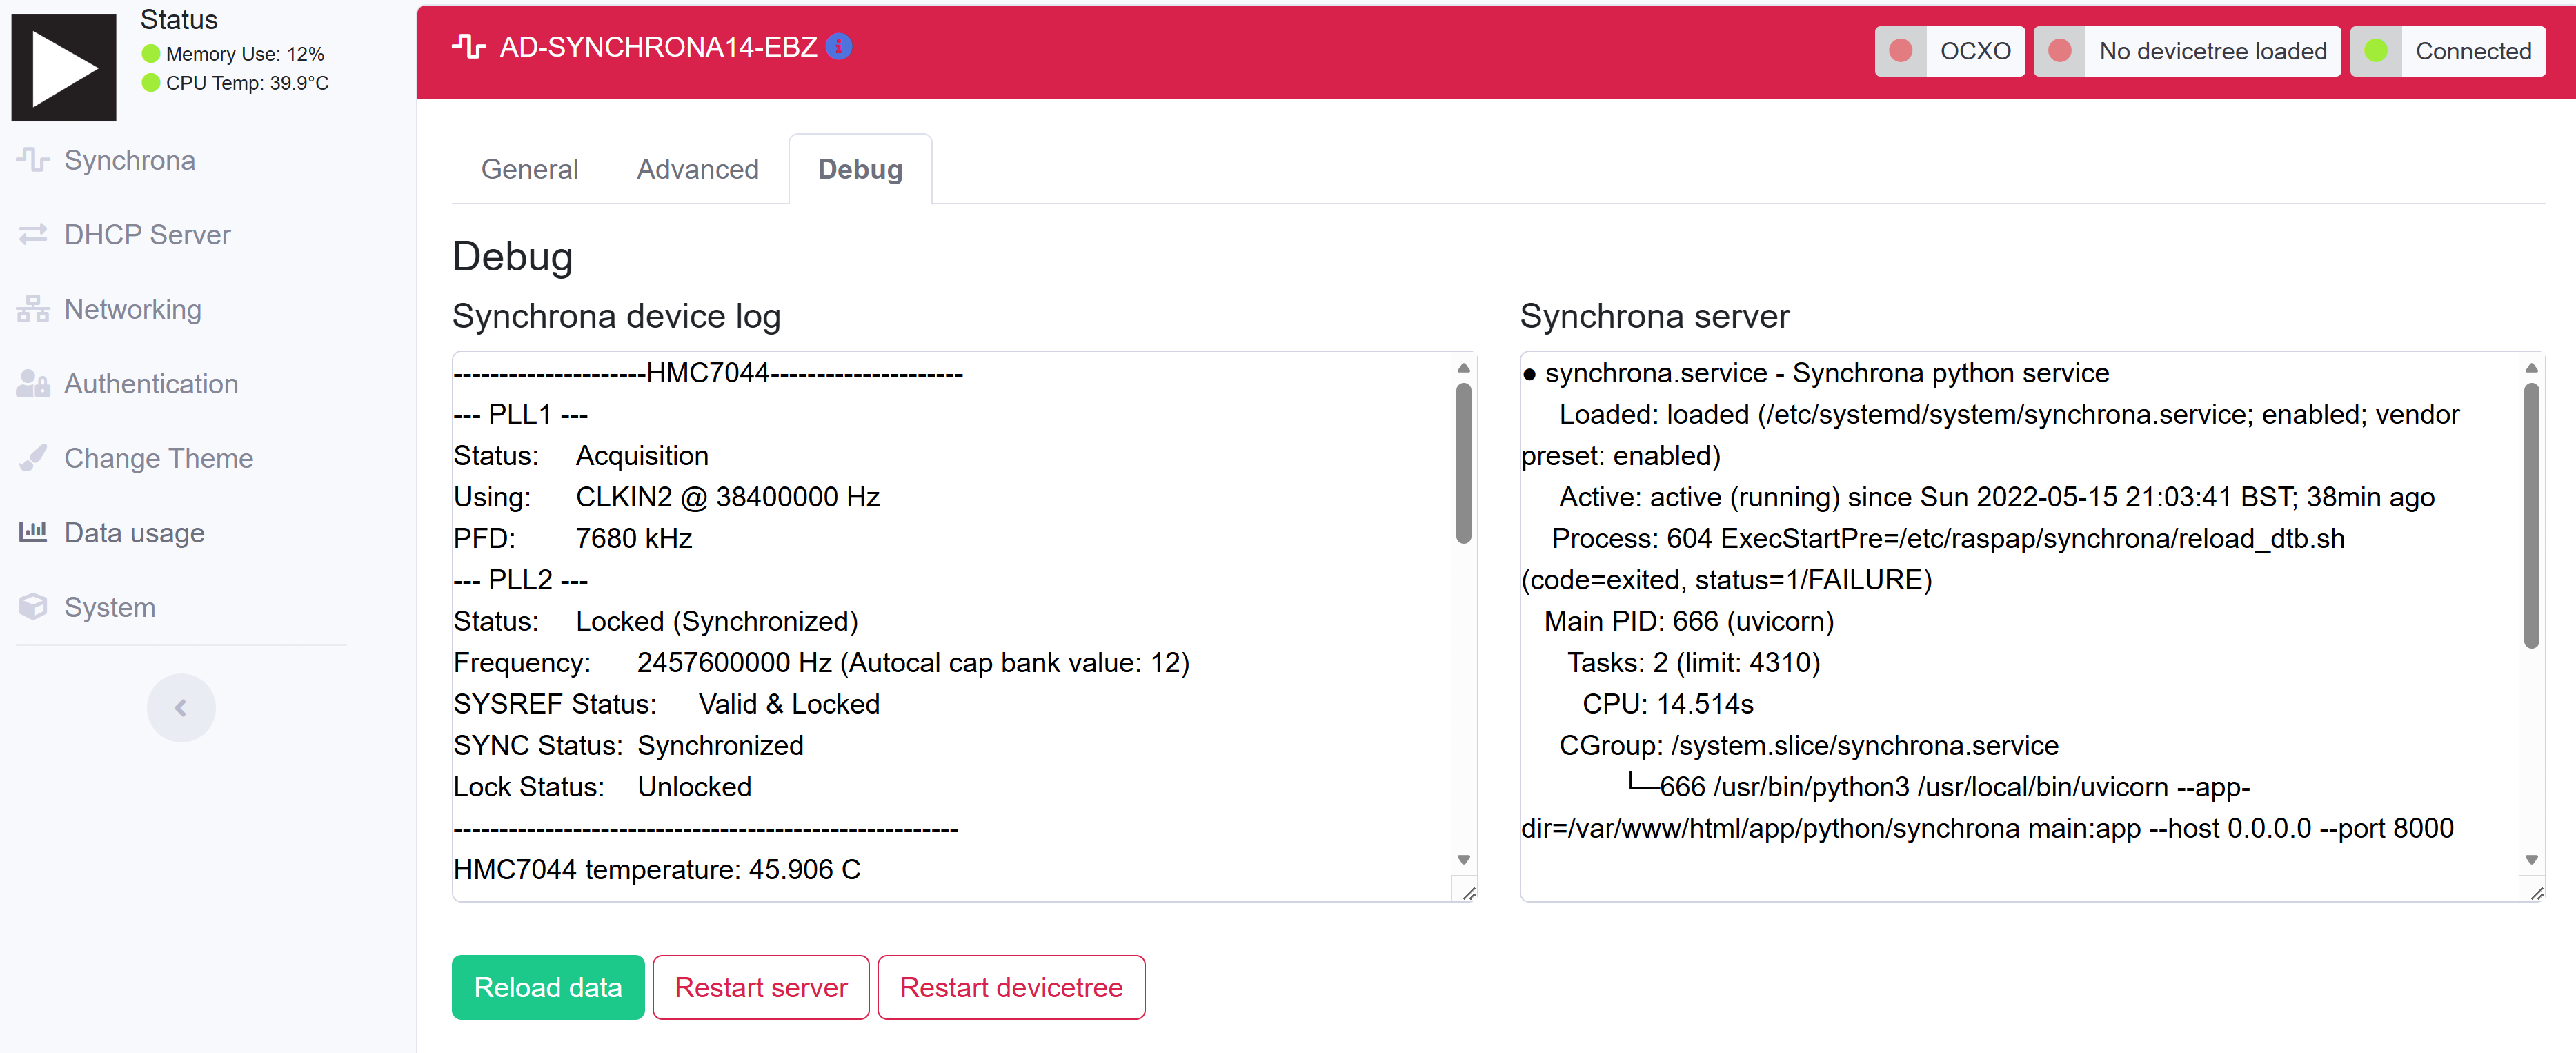
Task: Click the No devicetree loaded badge
Action: coord(2187,51)
